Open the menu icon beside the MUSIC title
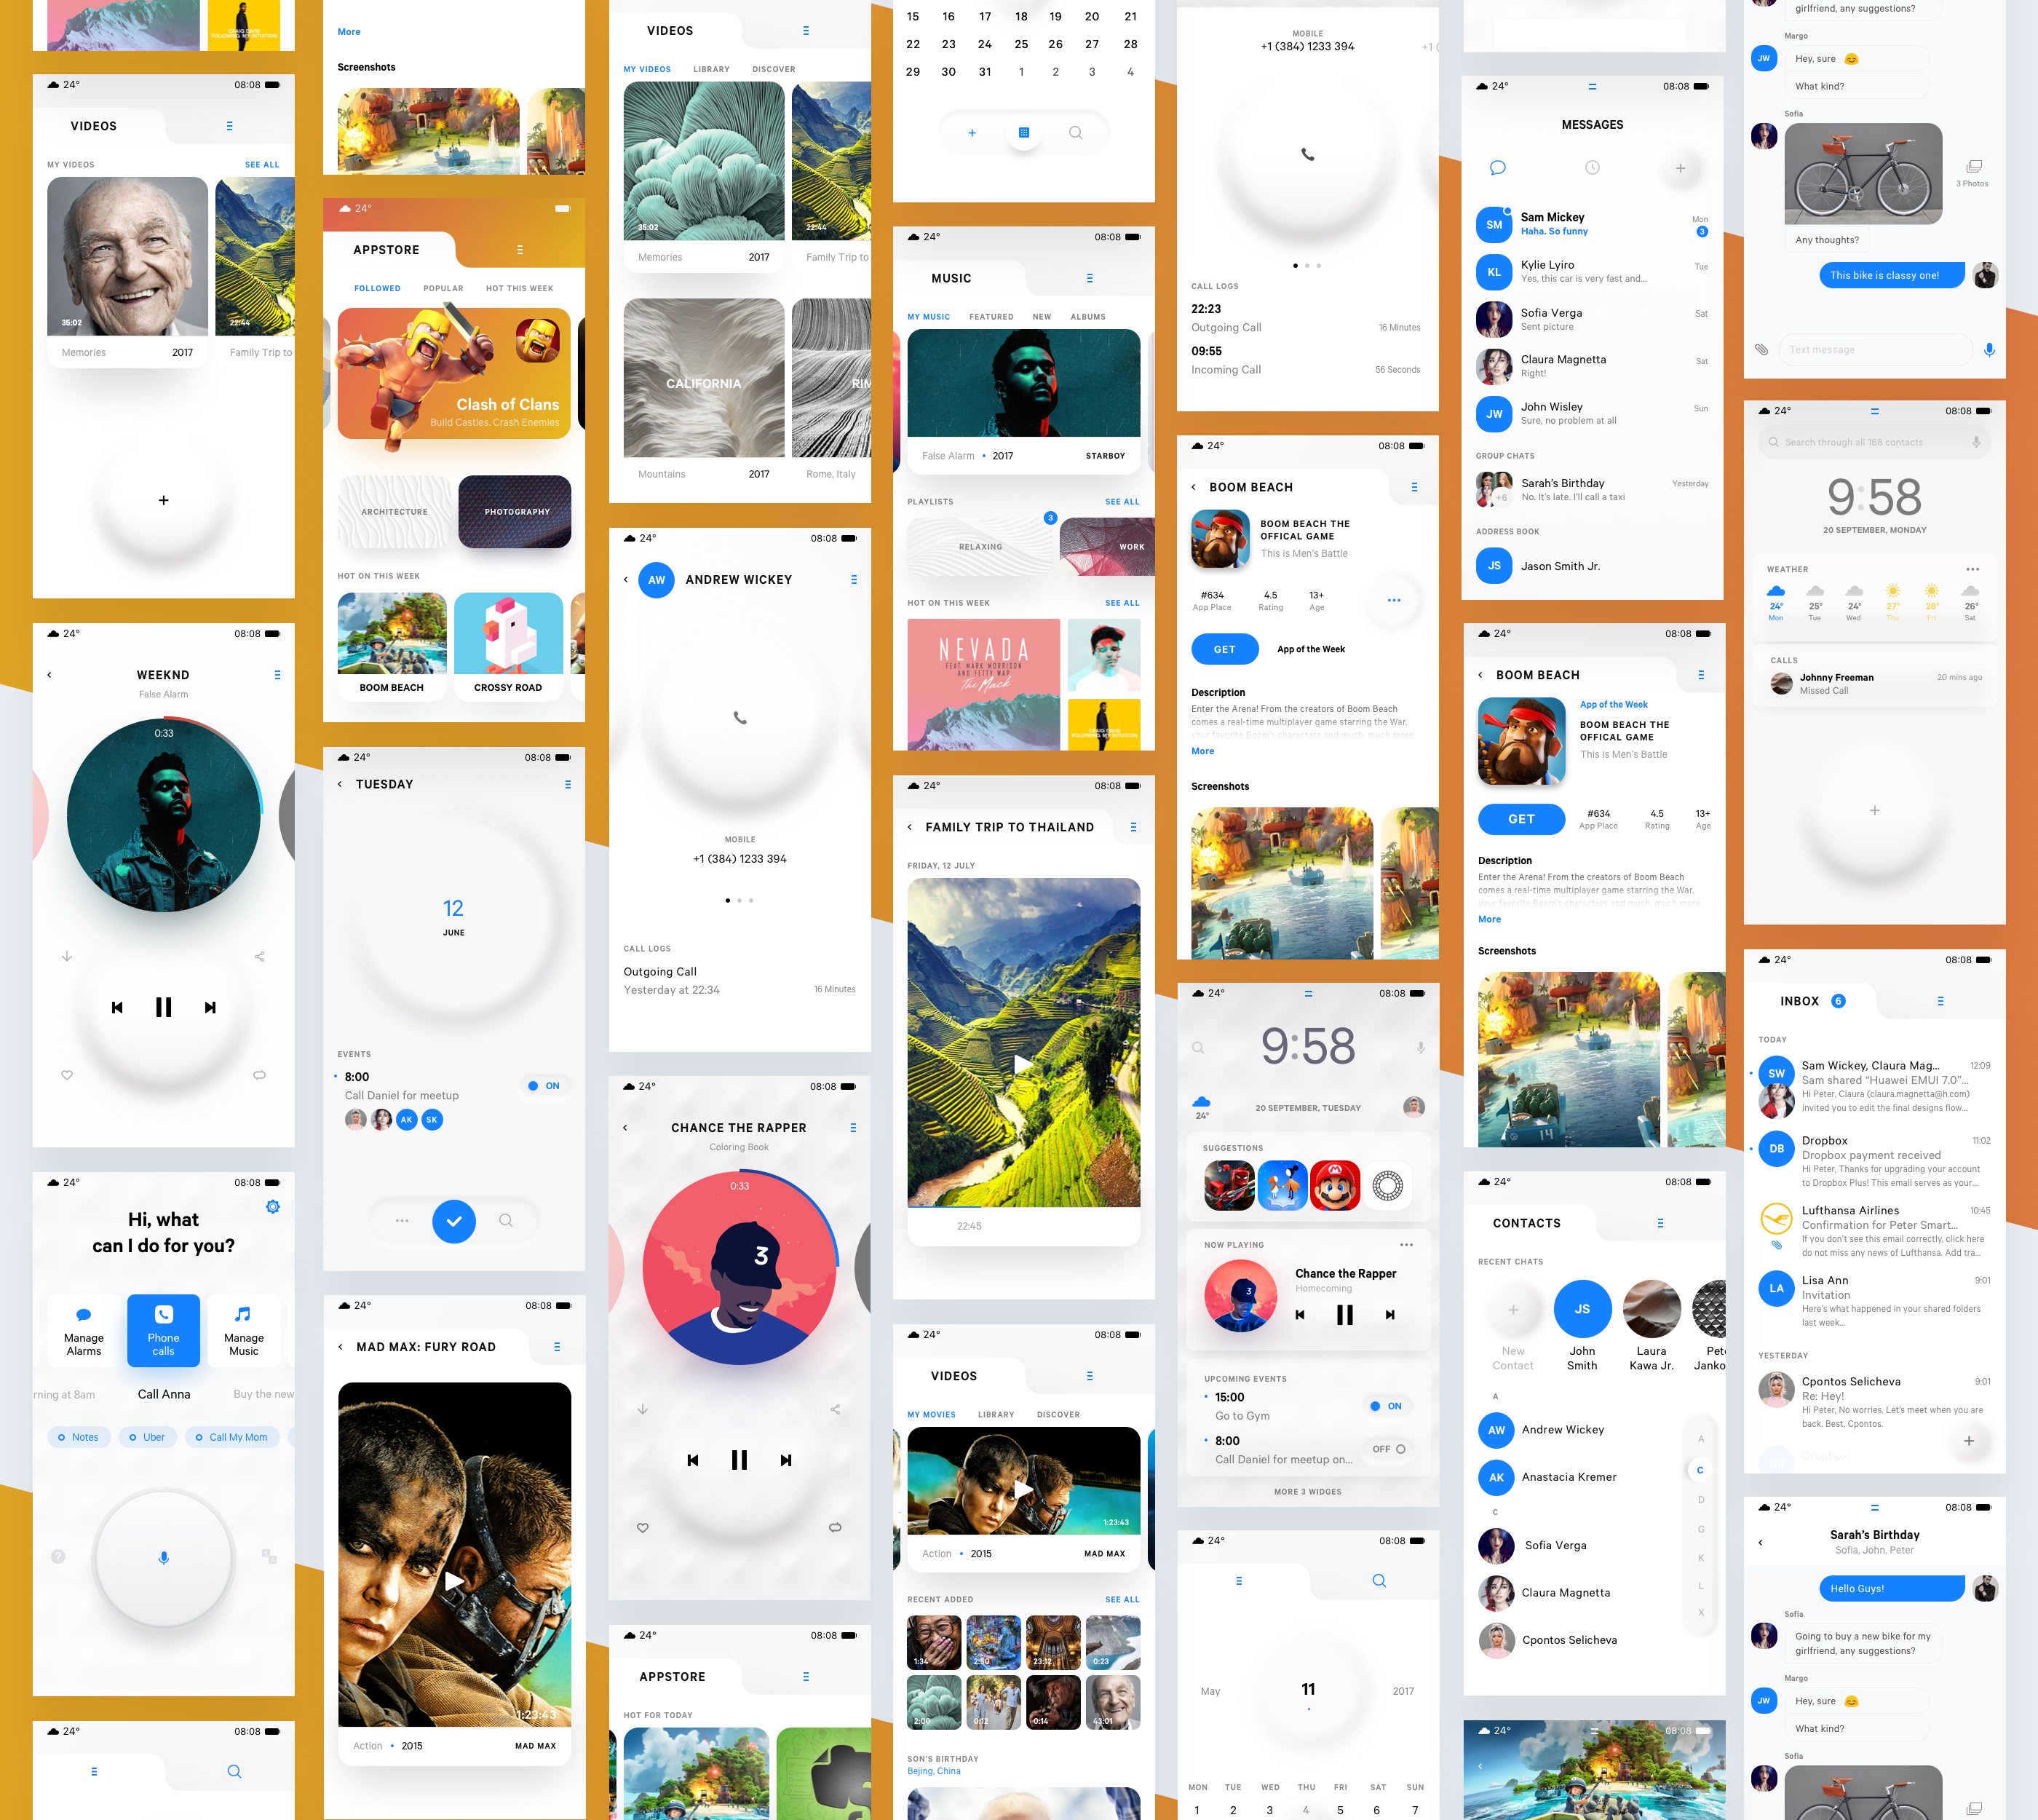Image resolution: width=2038 pixels, height=1820 pixels. pyautogui.click(x=1090, y=279)
